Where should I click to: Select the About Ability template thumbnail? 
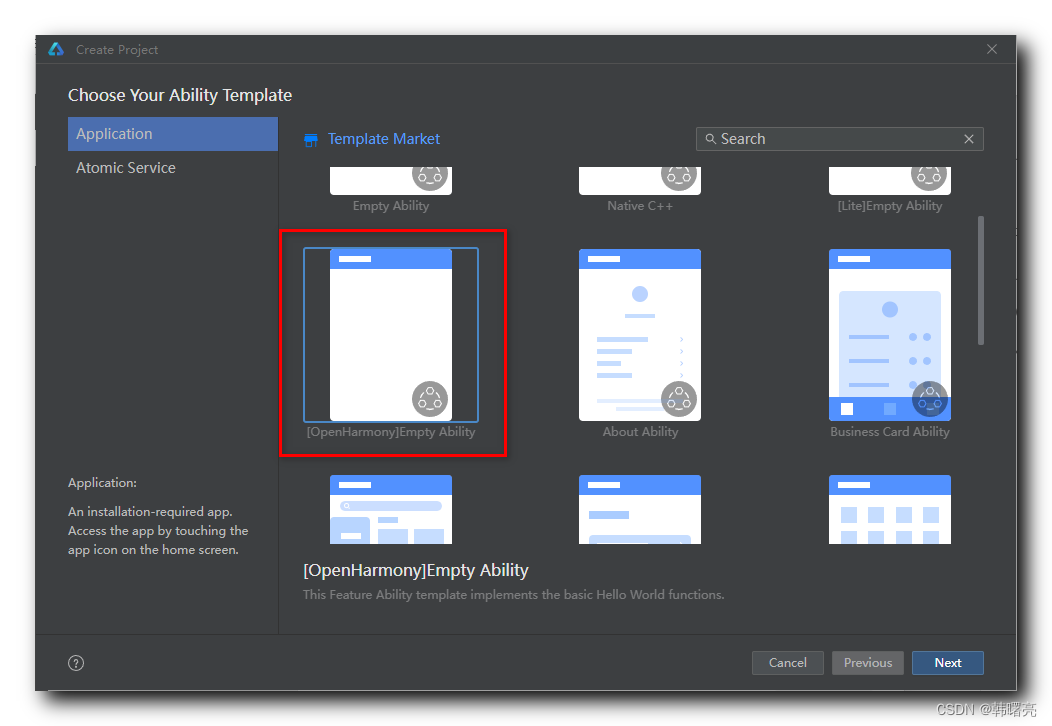click(x=640, y=335)
